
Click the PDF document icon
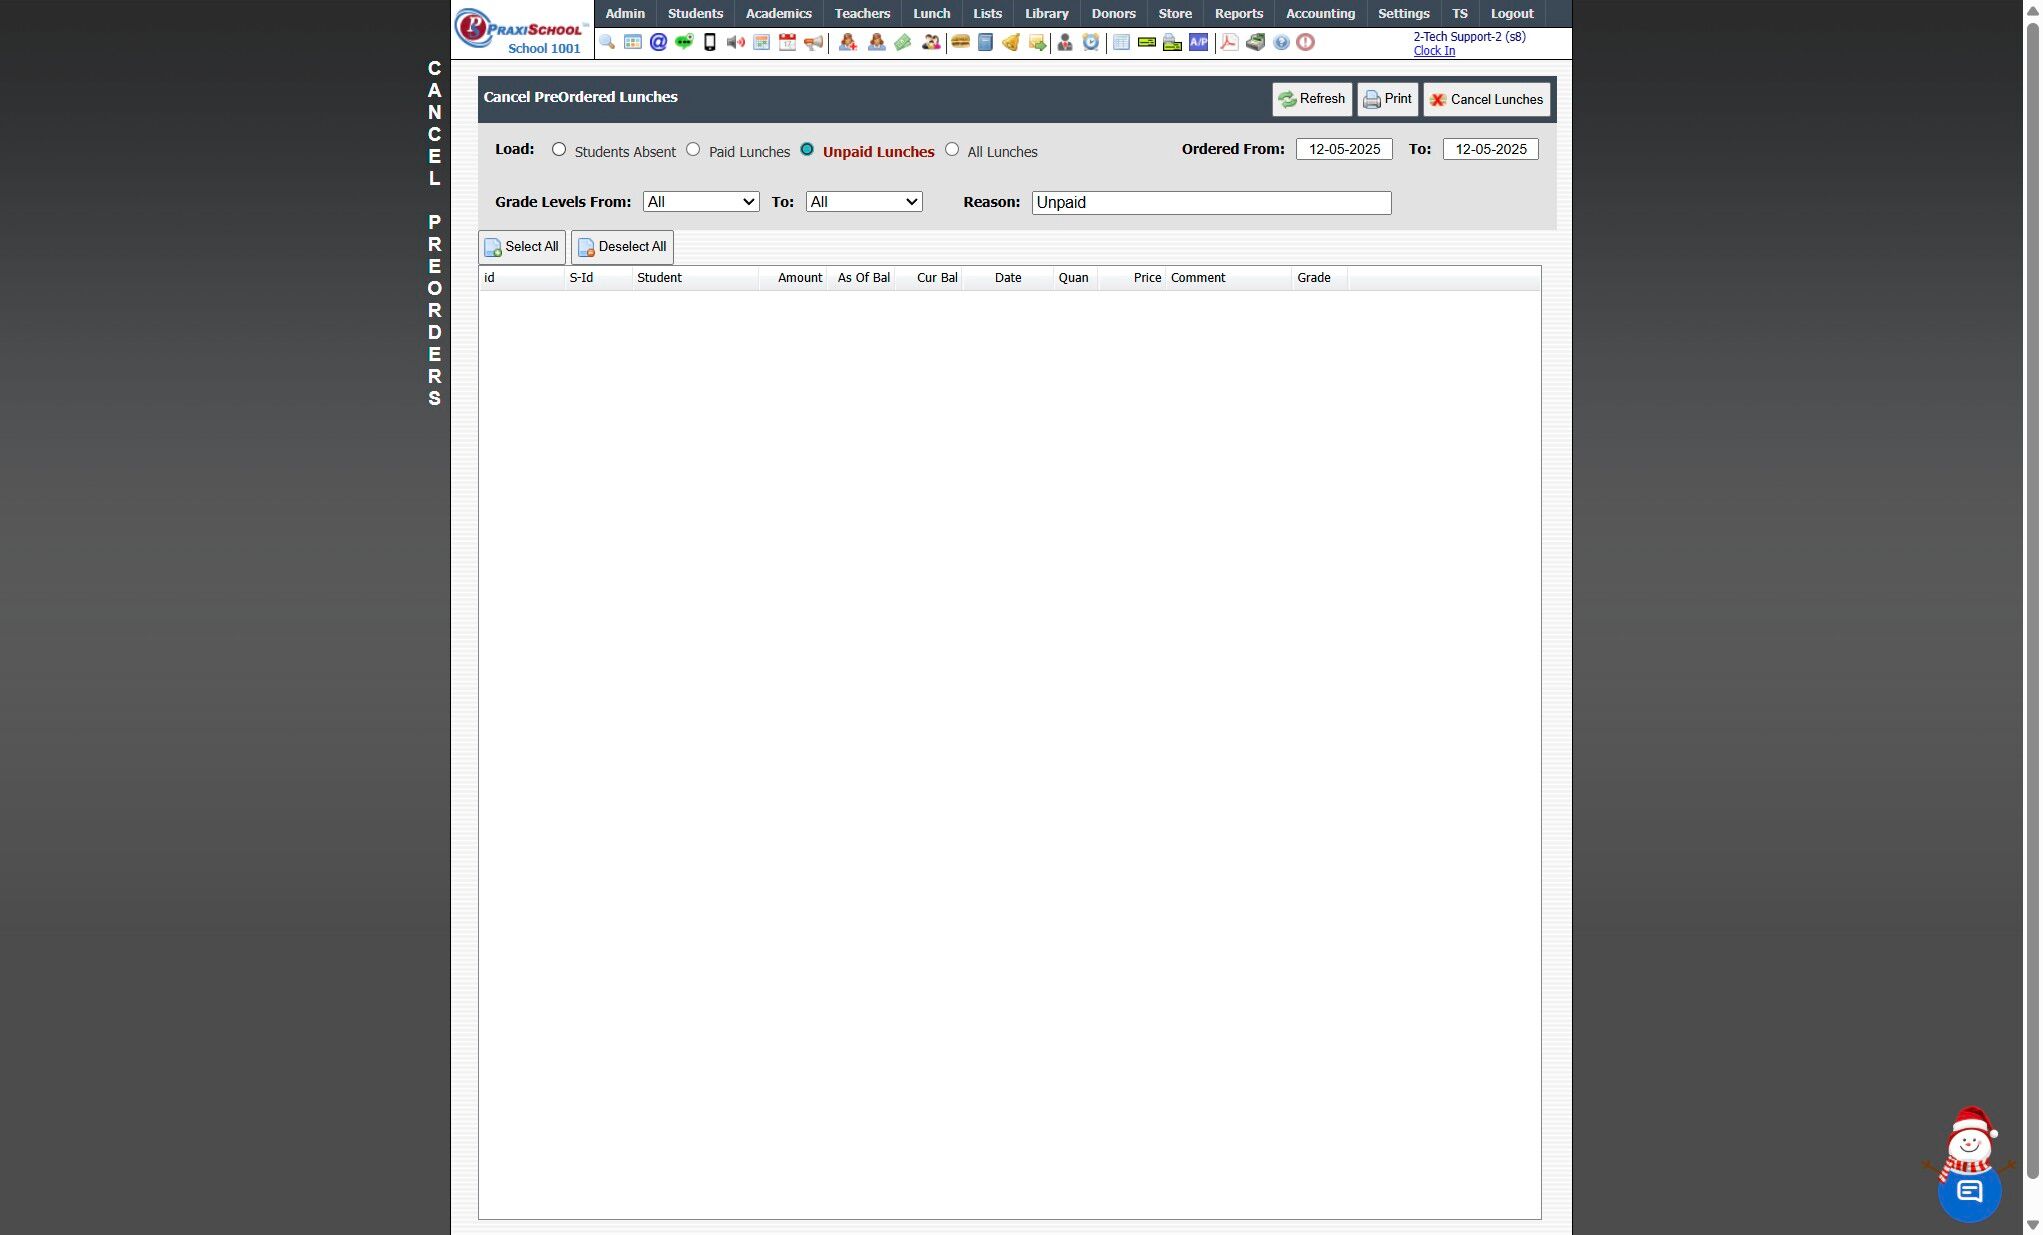(1229, 42)
